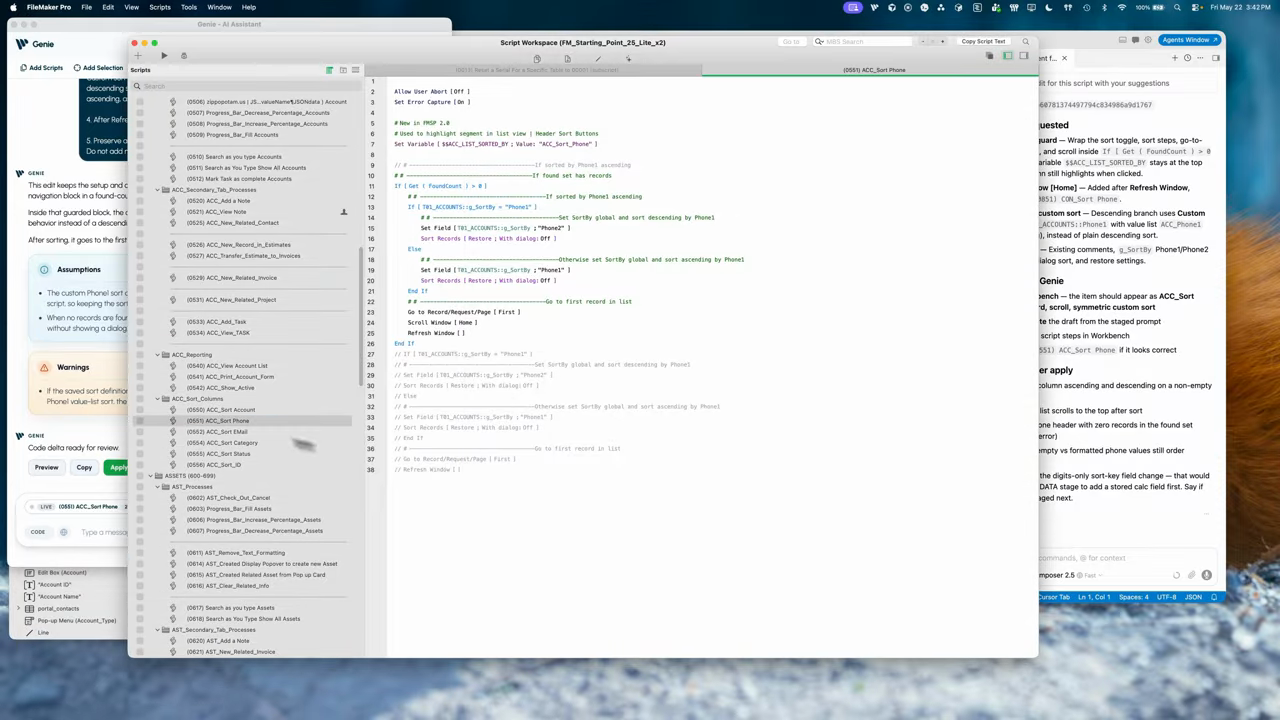1280x720 pixels.
Task: Tick checkbox beside (0520) ACC_Add a Note
Action: (x=139, y=201)
